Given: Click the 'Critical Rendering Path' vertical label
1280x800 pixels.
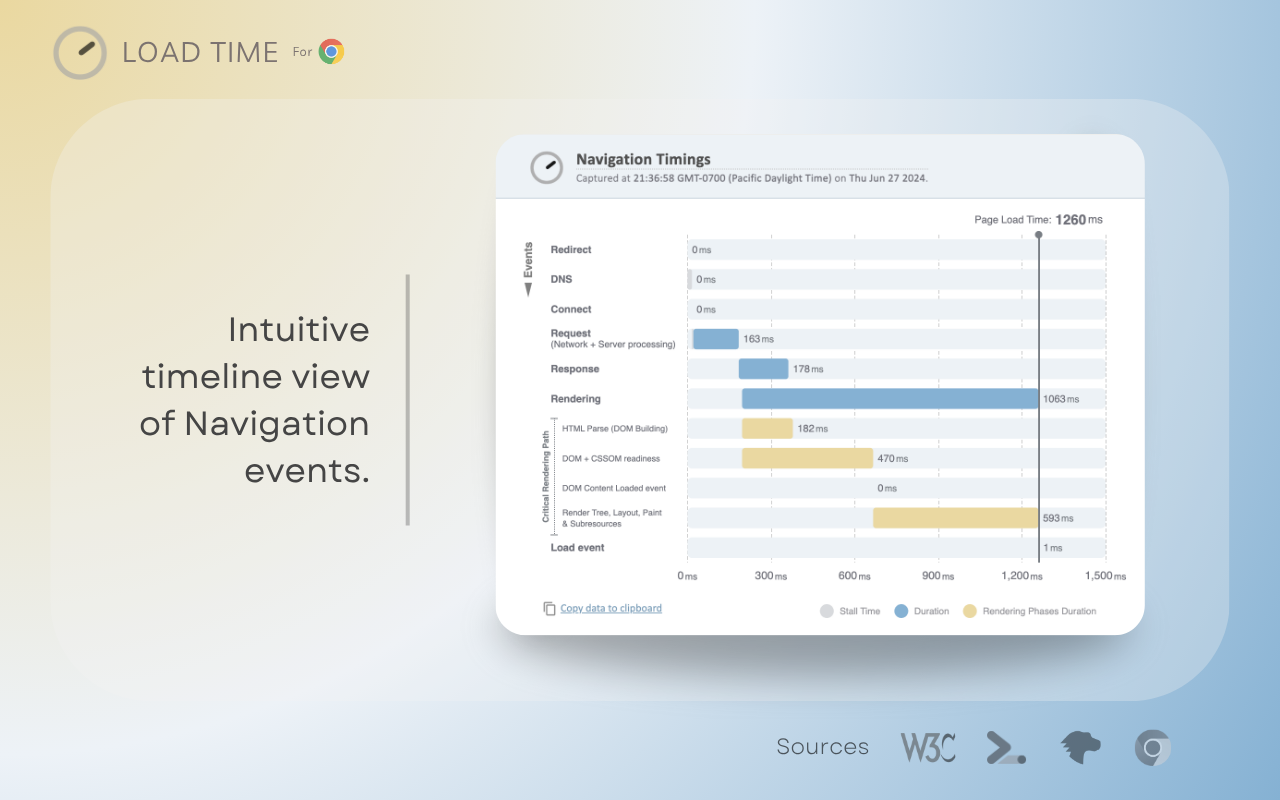Looking at the screenshot, I should pos(546,478).
